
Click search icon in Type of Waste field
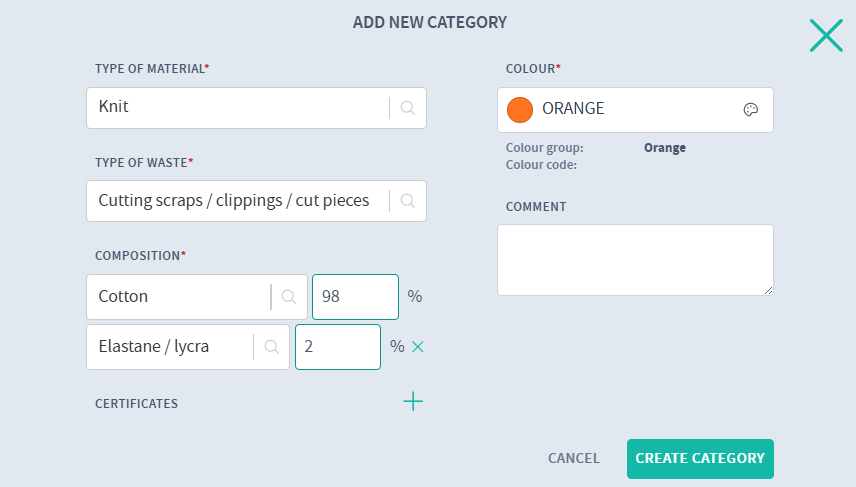point(407,201)
